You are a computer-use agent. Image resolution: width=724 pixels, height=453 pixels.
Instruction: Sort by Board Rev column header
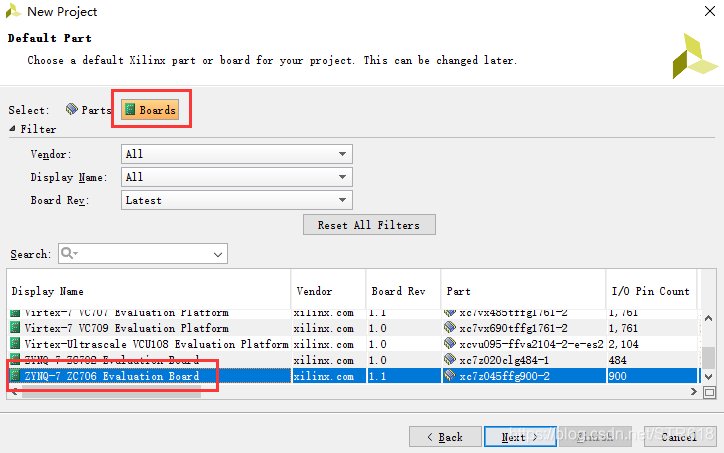click(404, 291)
